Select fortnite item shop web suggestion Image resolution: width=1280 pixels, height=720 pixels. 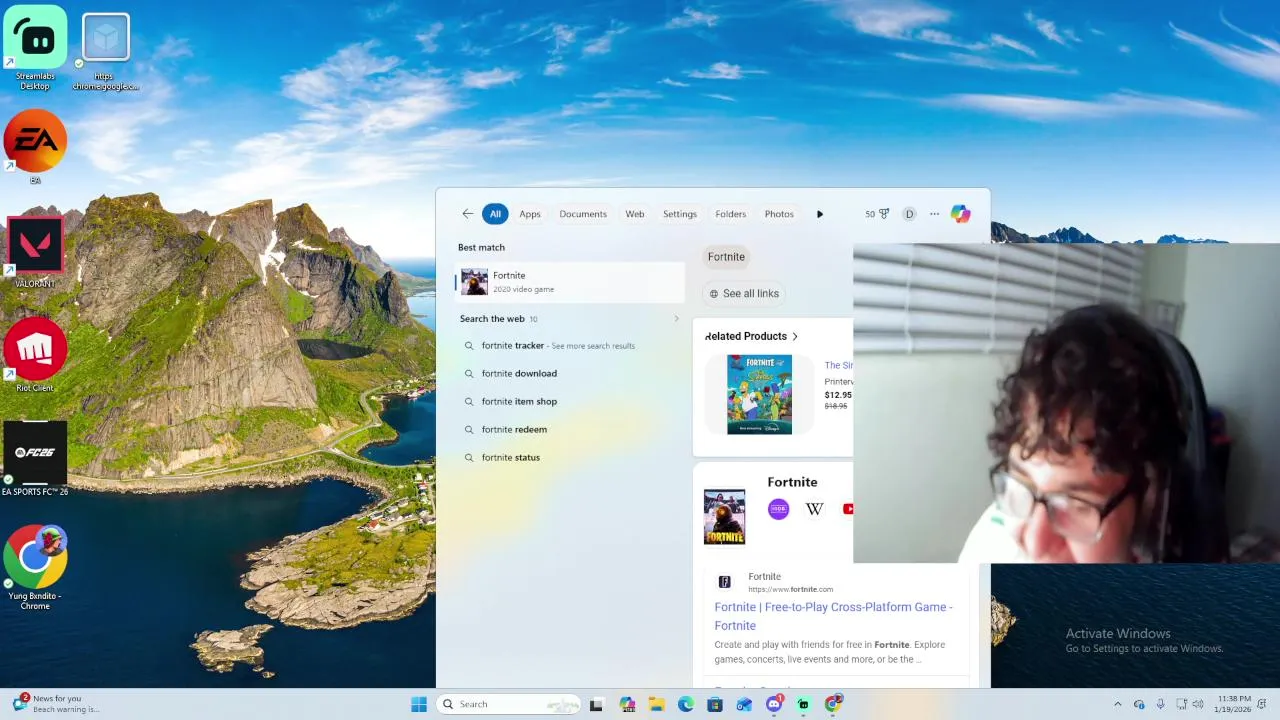[x=570, y=401]
